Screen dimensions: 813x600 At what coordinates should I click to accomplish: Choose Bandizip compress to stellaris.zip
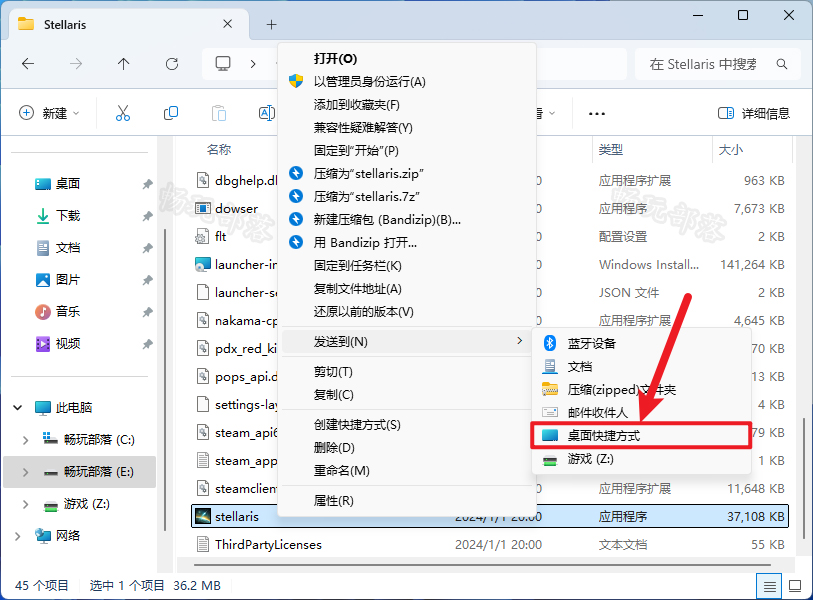[406, 174]
